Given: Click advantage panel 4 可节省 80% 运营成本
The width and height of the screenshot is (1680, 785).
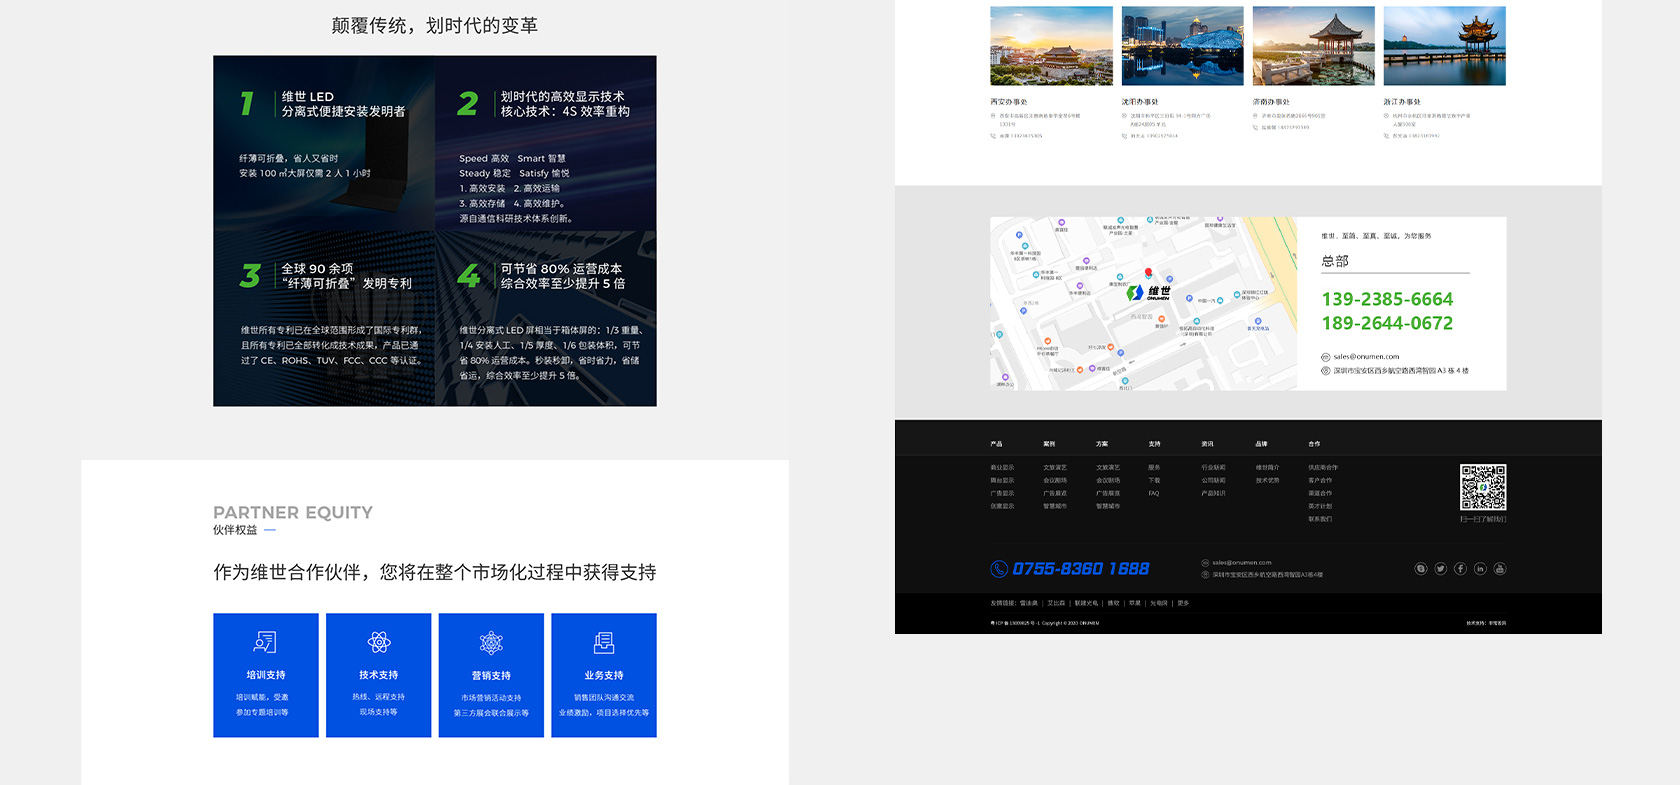Looking at the screenshot, I should [546, 319].
